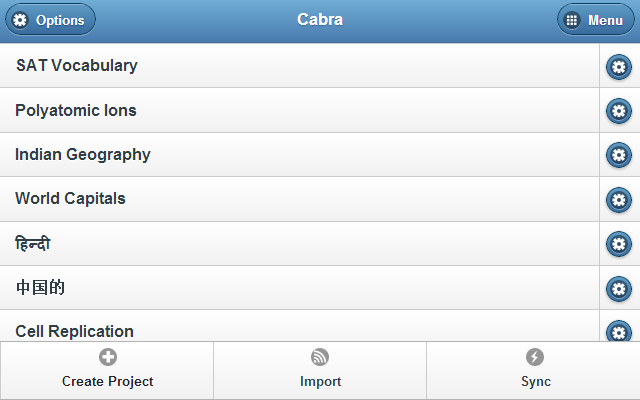The image size is (640, 400).
Task: Open settings gear for the Hindi project
Action: (x=619, y=244)
